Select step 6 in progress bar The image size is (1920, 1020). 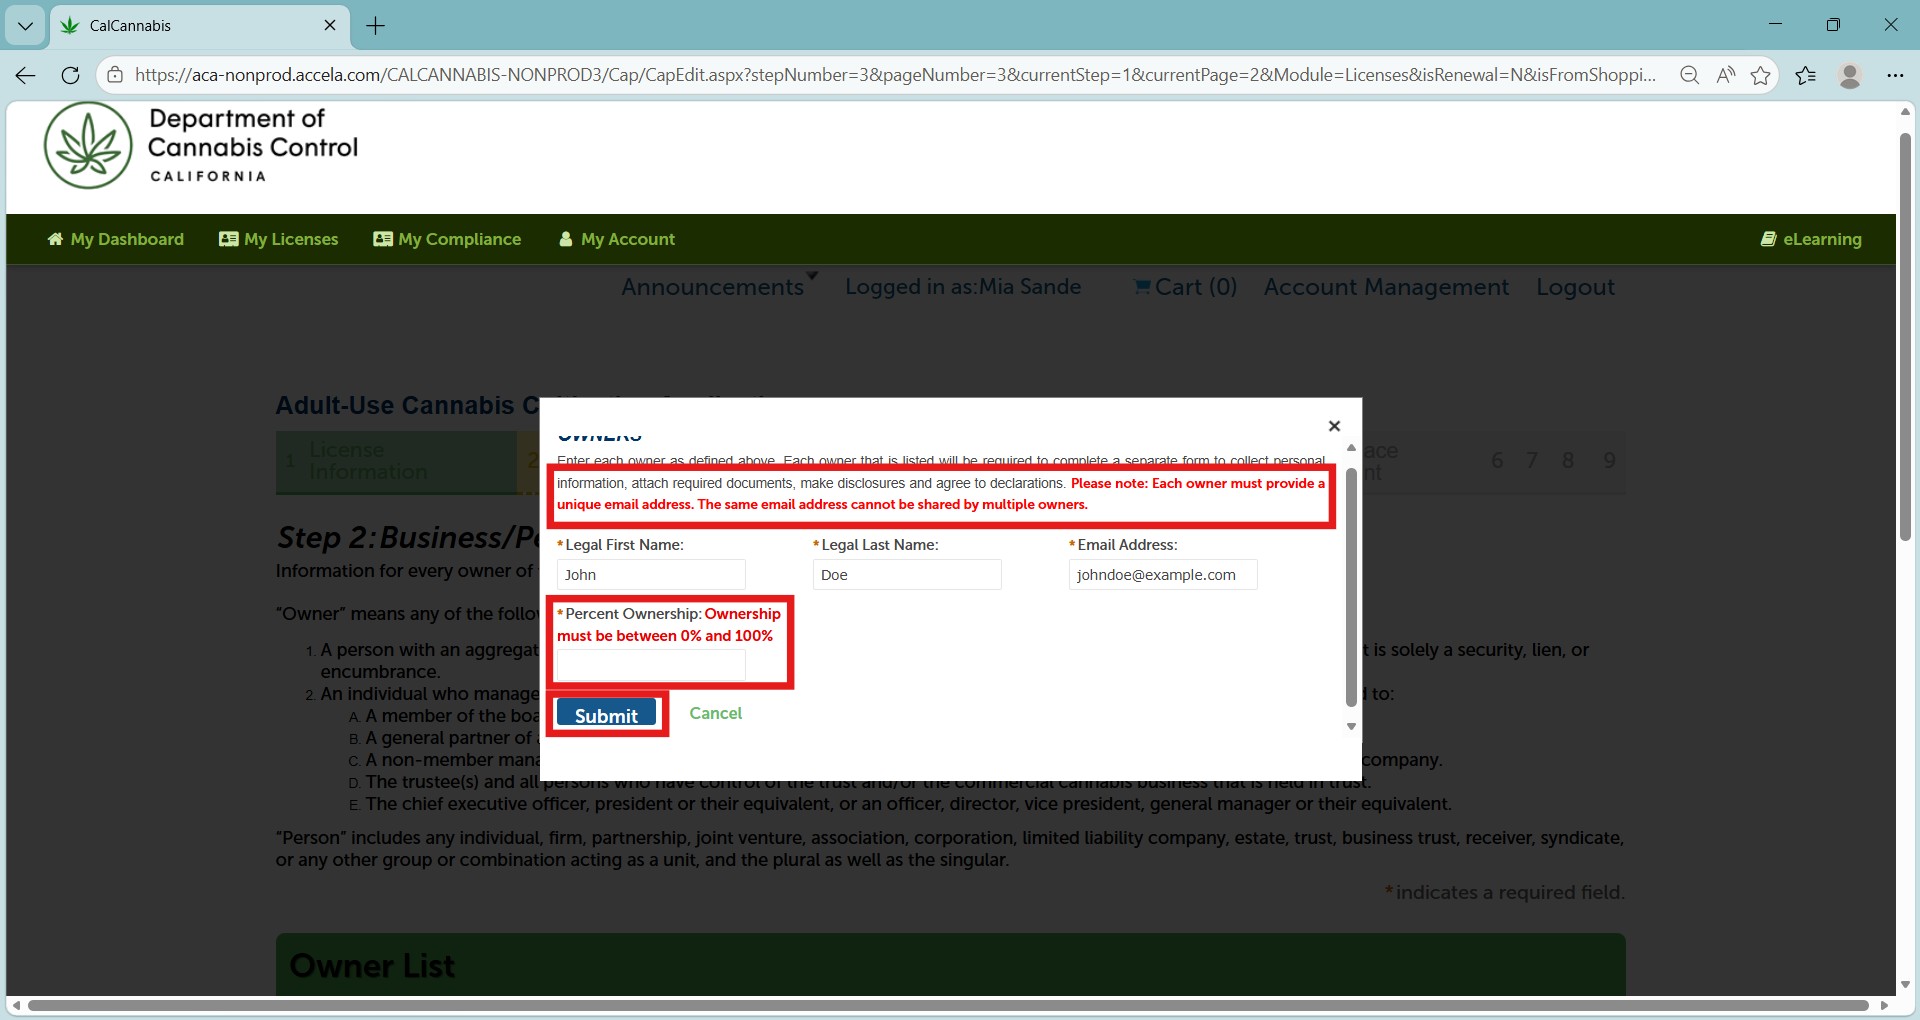click(1497, 461)
